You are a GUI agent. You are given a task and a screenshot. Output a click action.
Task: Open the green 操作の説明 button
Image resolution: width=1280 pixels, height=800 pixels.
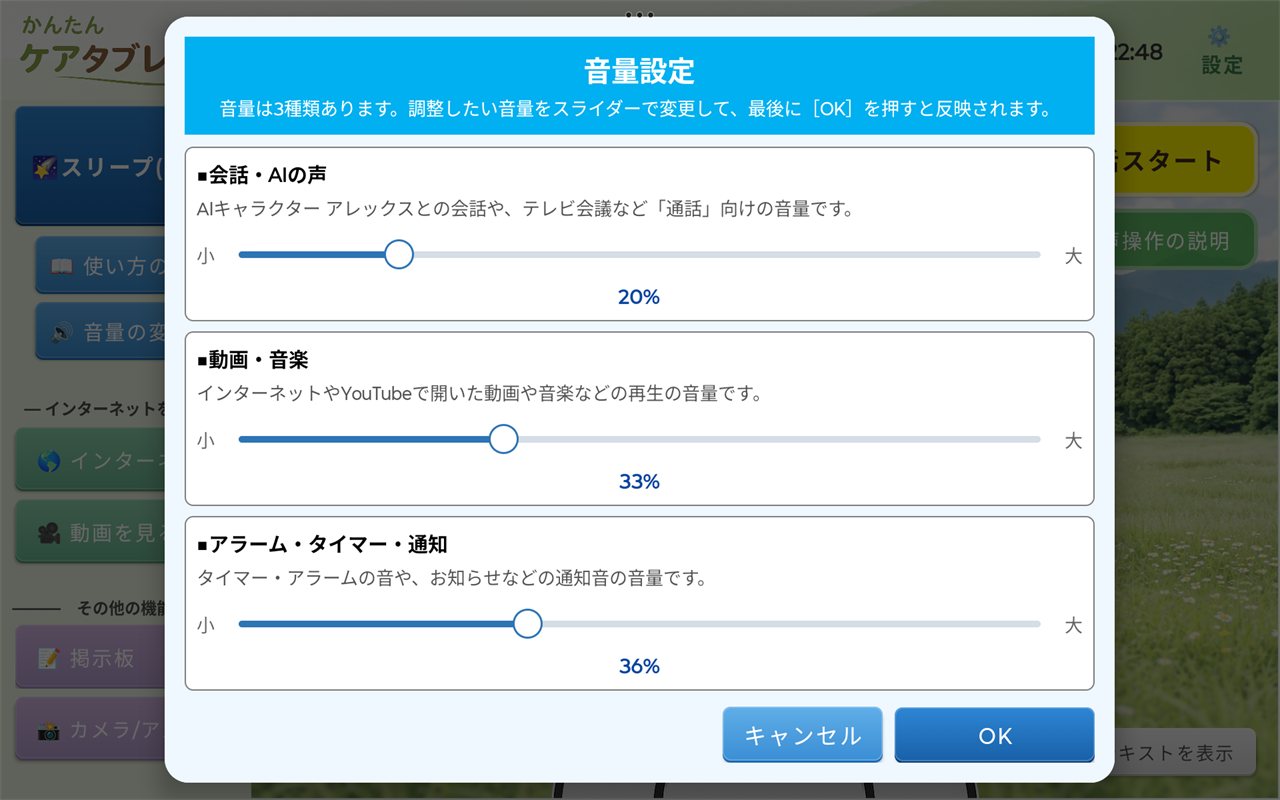pos(1185,240)
